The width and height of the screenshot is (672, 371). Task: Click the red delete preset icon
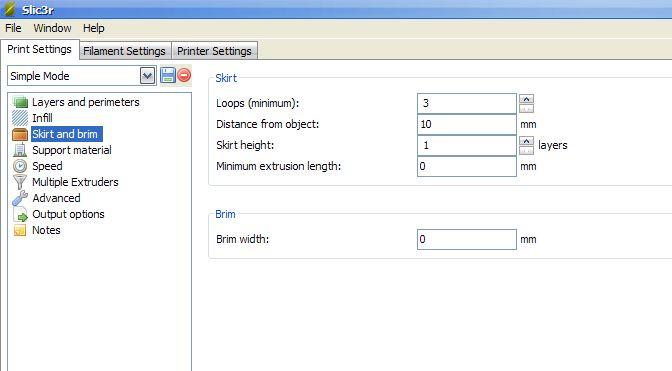184,75
